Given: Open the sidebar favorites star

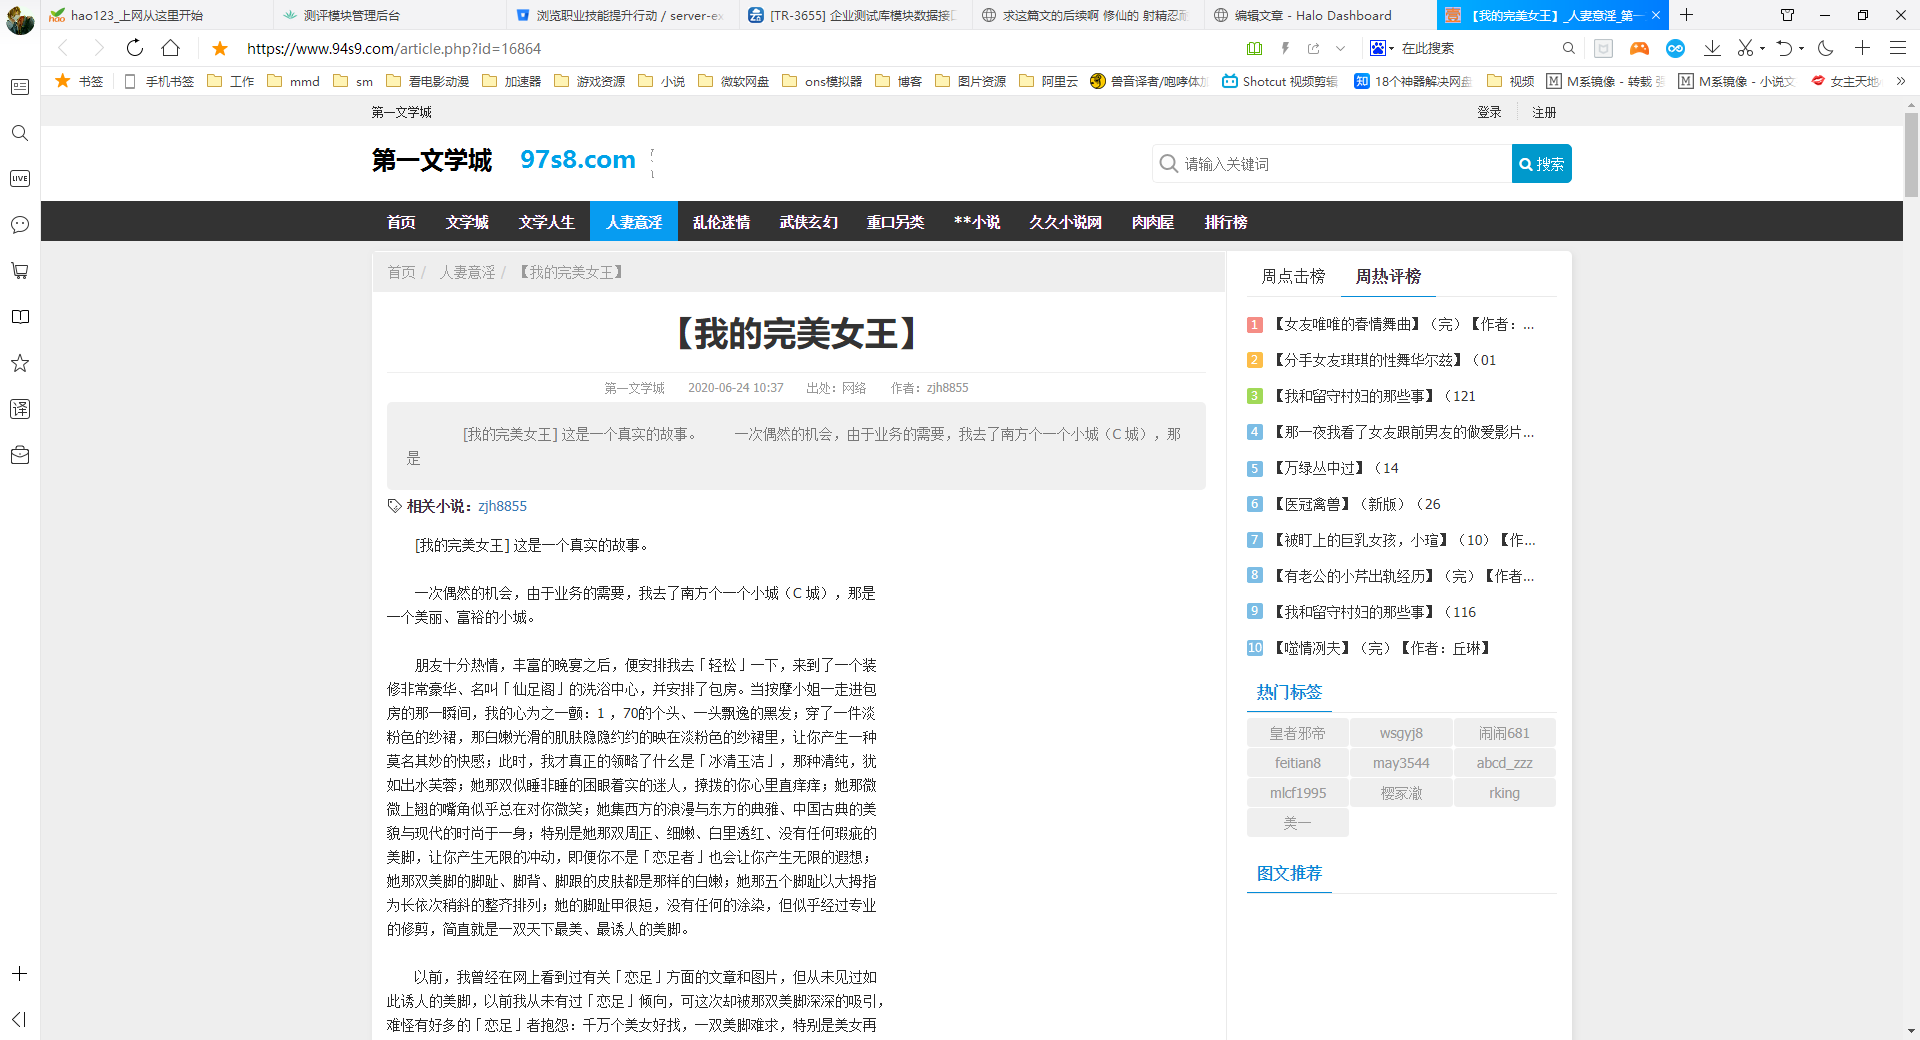Looking at the screenshot, I should click(x=19, y=363).
